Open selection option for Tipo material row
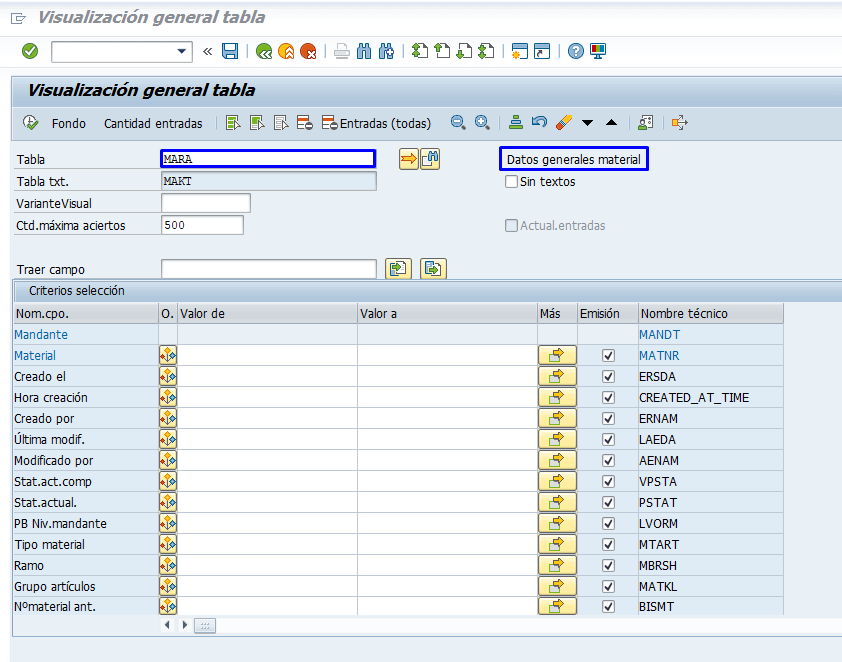Viewport: 842px width, 662px height. pyautogui.click(x=167, y=544)
